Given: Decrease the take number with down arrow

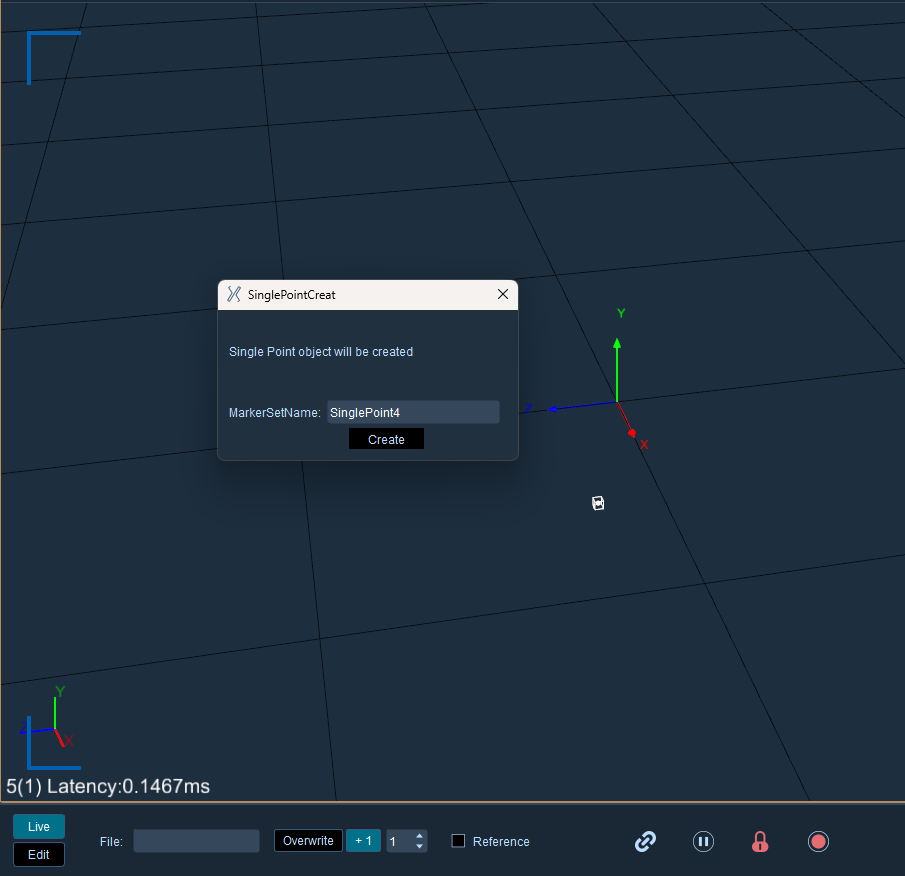Looking at the screenshot, I should click(420, 847).
